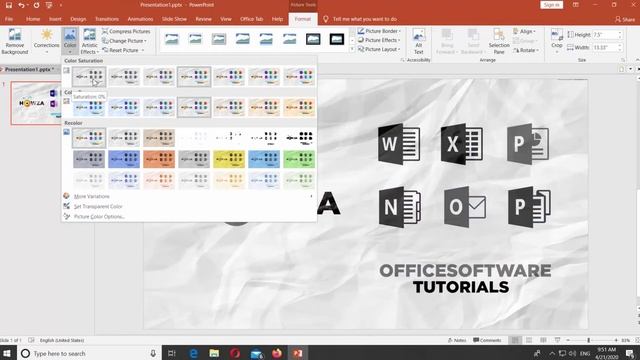
Task: Select the Crop tool
Action: coord(557,39)
